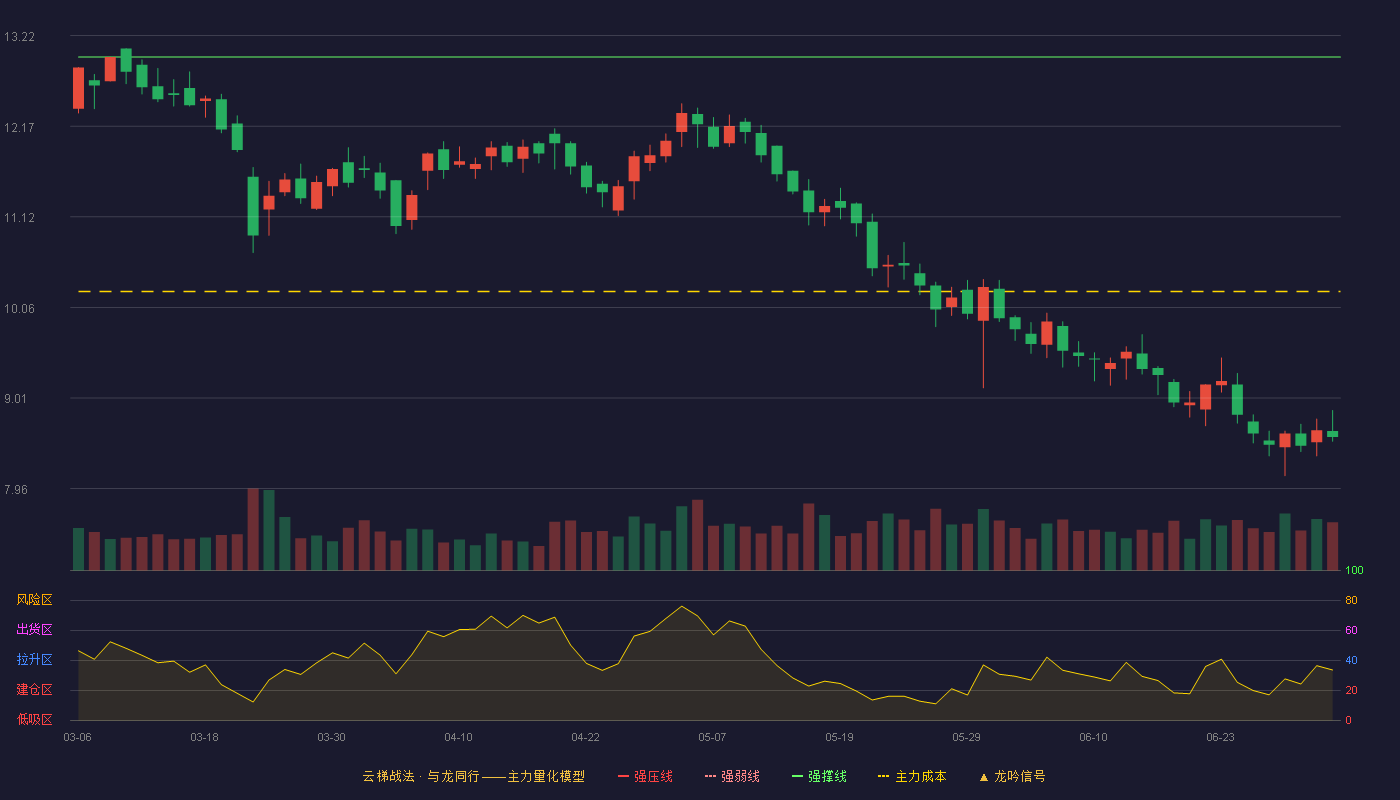Toggle the 强压线 legend series

[x=645, y=776]
